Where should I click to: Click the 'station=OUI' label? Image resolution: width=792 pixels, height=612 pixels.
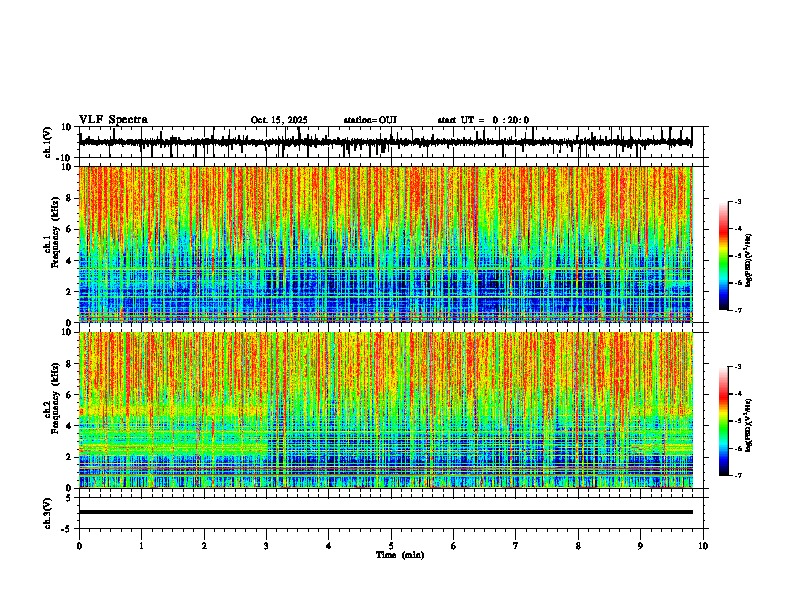[x=370, y=120]
